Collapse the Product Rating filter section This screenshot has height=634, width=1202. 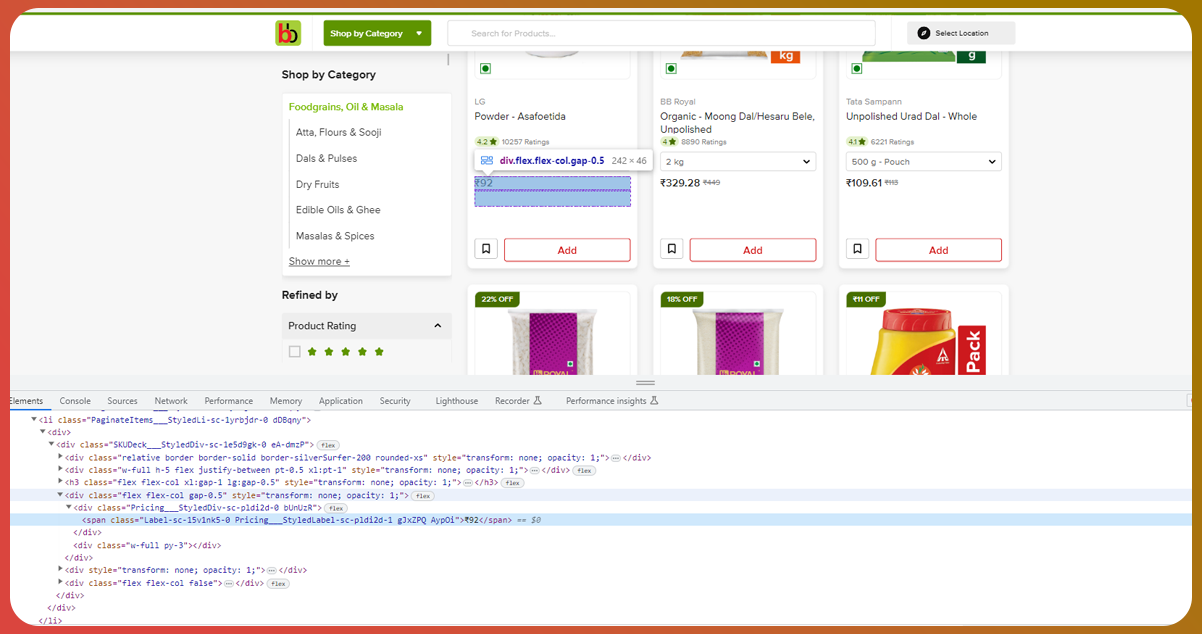coord(437,326)
